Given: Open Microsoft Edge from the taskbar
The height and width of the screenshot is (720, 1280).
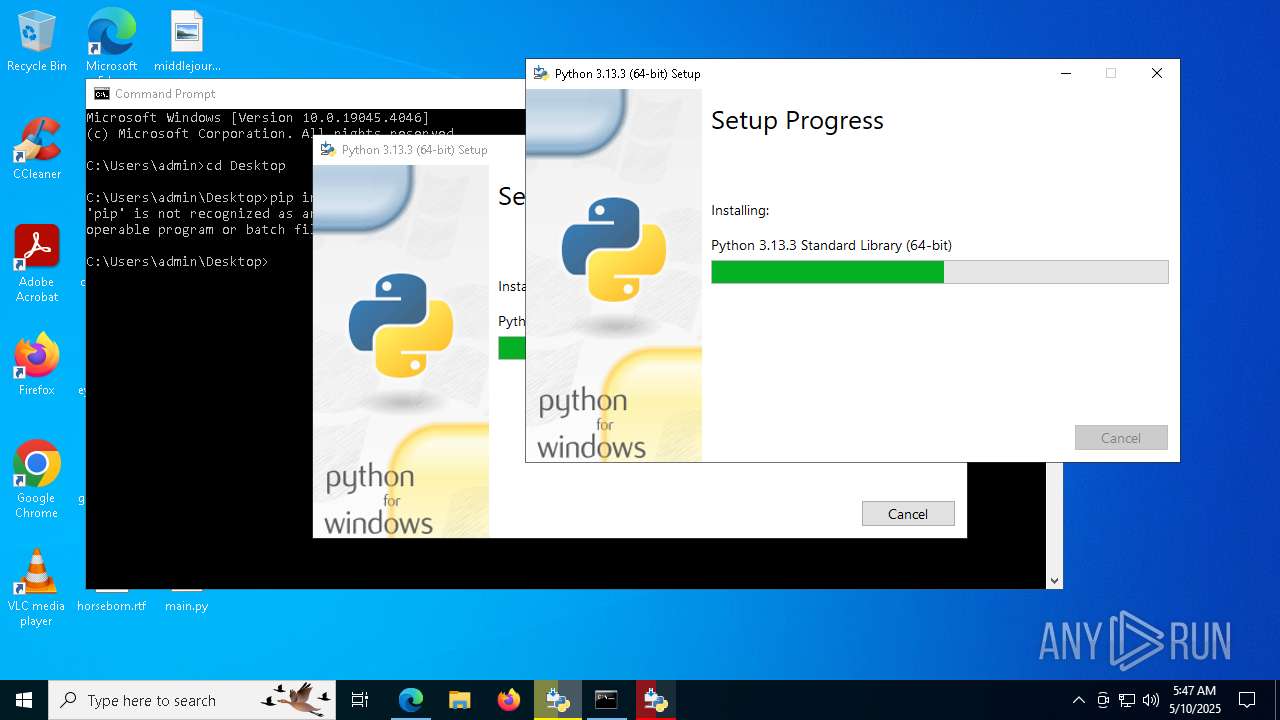Looking at the screenshot, I should click(411, 700).
